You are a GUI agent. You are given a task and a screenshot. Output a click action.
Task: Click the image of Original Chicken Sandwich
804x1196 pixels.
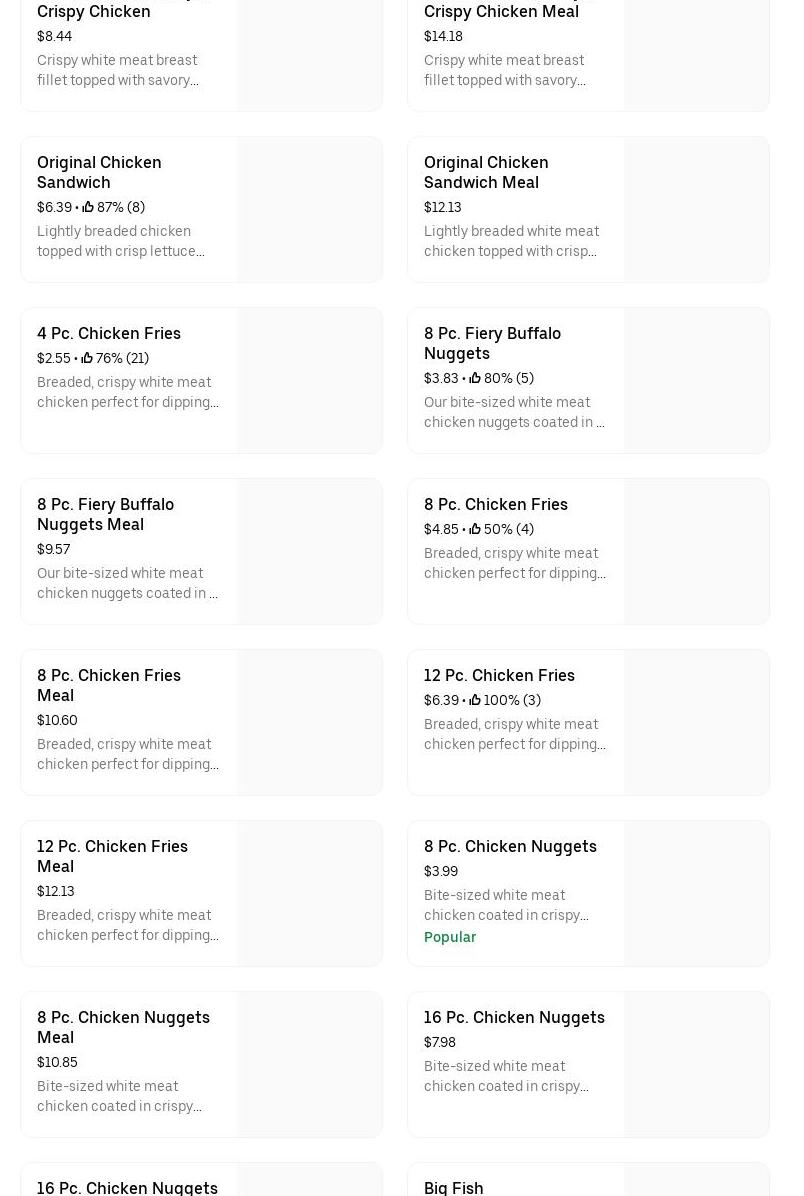(310, 209)
